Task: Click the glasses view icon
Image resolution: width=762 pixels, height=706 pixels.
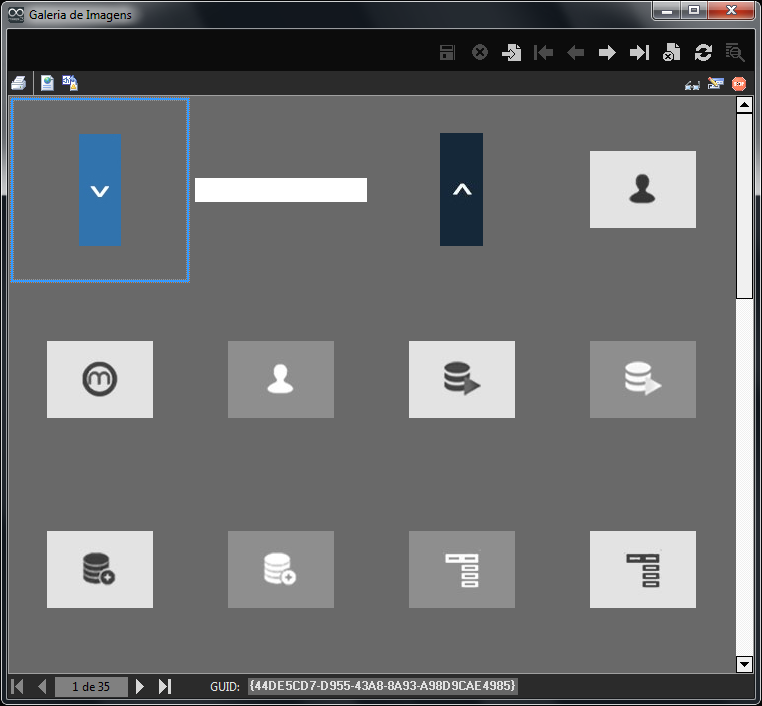Action: (x=692, y=84)
